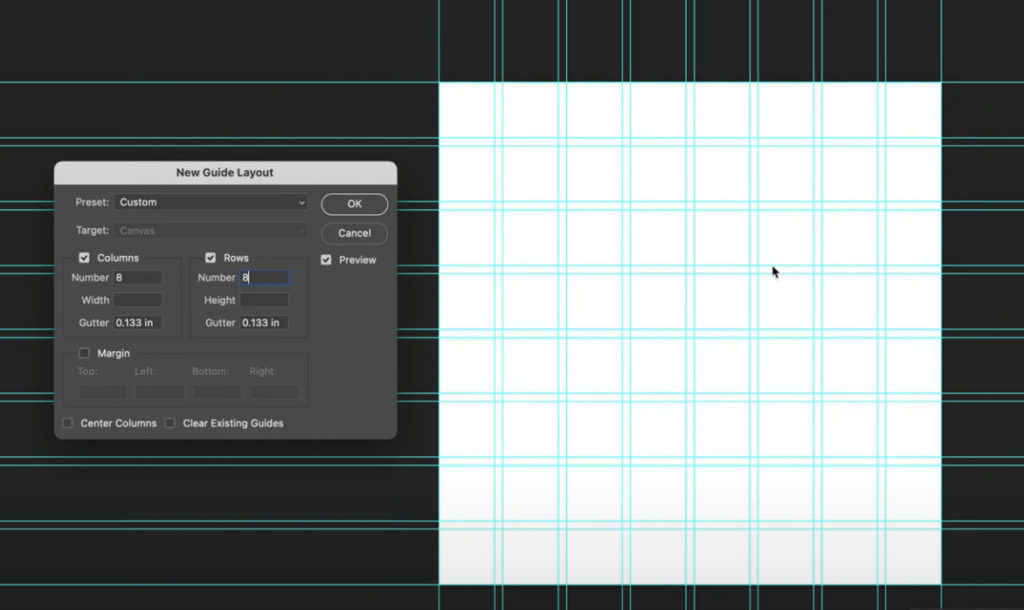The image size is (1024, 610).
Task: Toggle the Preview checkbox off
Action: [x=326, y=260]
